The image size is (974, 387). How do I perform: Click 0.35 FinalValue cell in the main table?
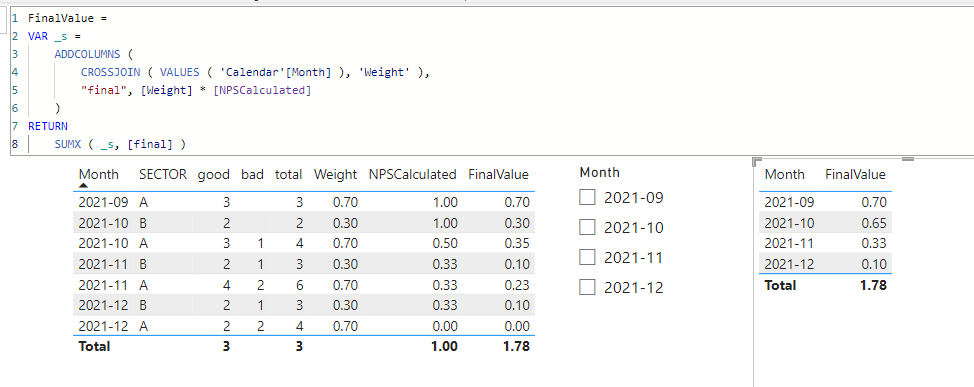pyautogui.click(x=517, y=244)
